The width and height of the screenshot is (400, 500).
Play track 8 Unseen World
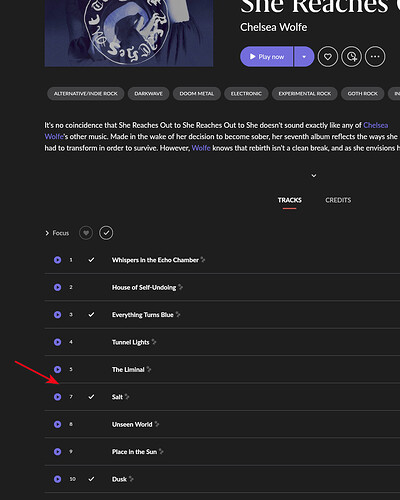[x=58, y=424]
